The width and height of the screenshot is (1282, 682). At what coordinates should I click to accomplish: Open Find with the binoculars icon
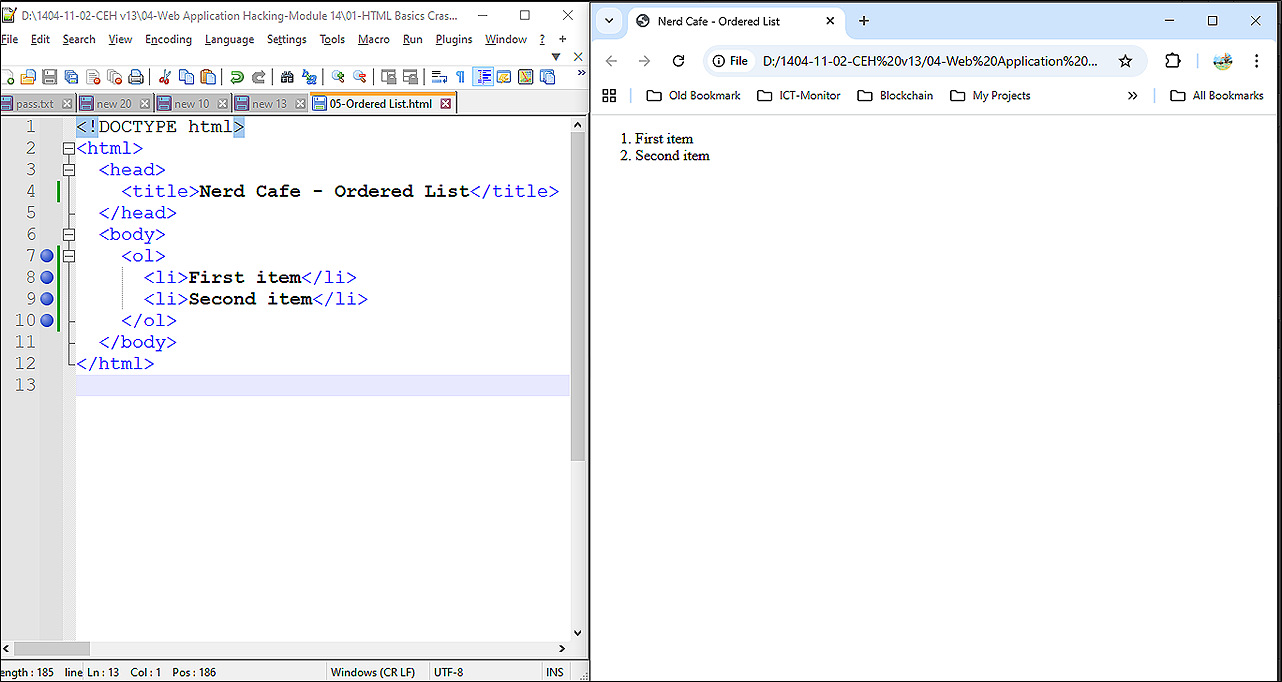(x=287, y=77)
